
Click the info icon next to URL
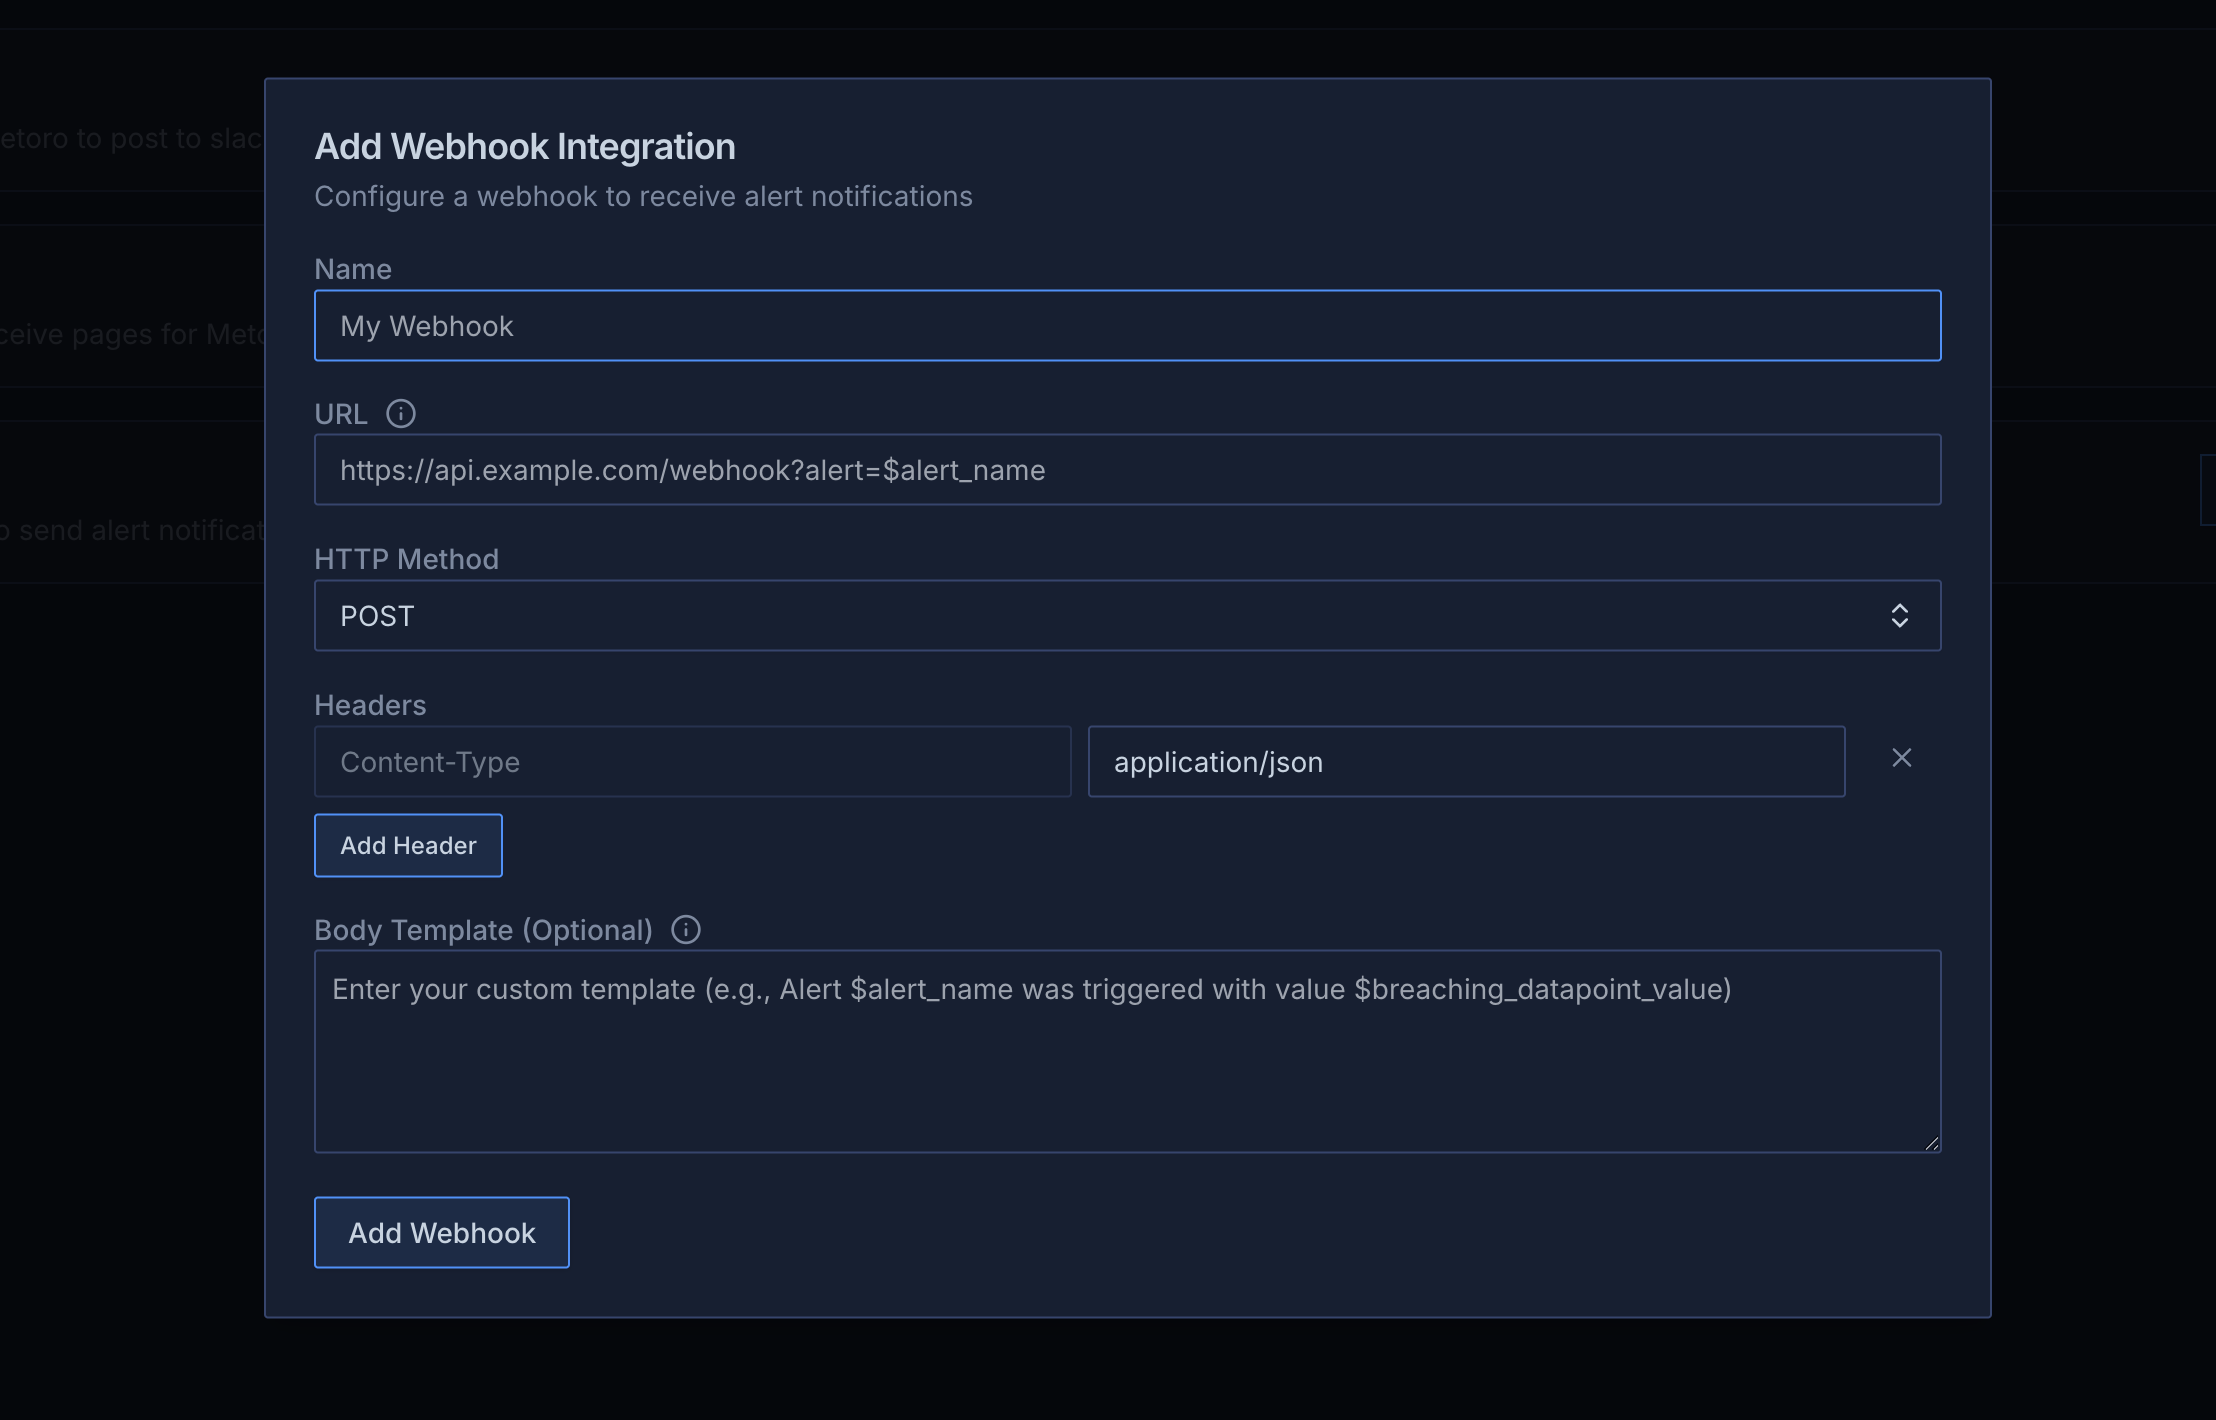(x=401, y=414)
